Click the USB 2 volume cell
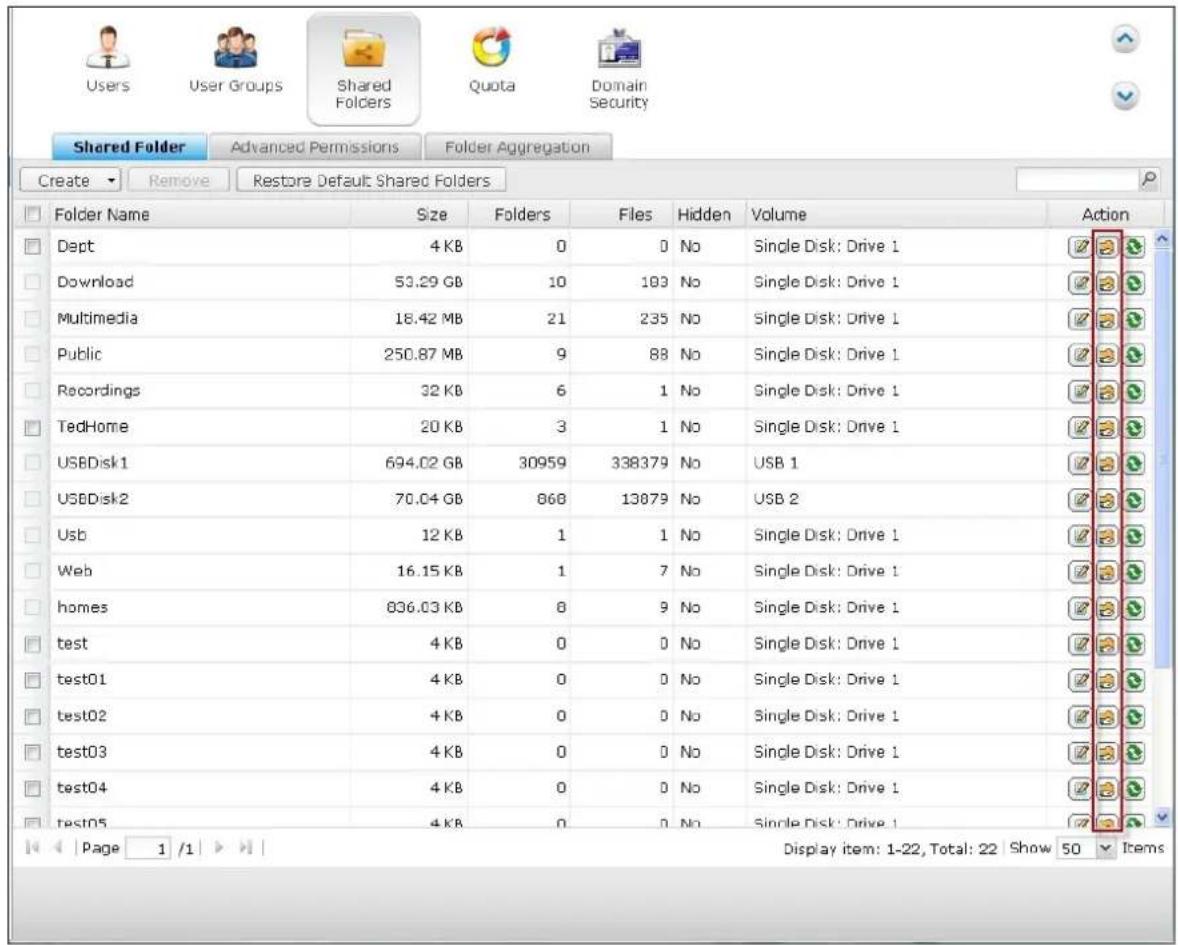The height and width of the screenshot is (945, 1178). click(776, 499)
